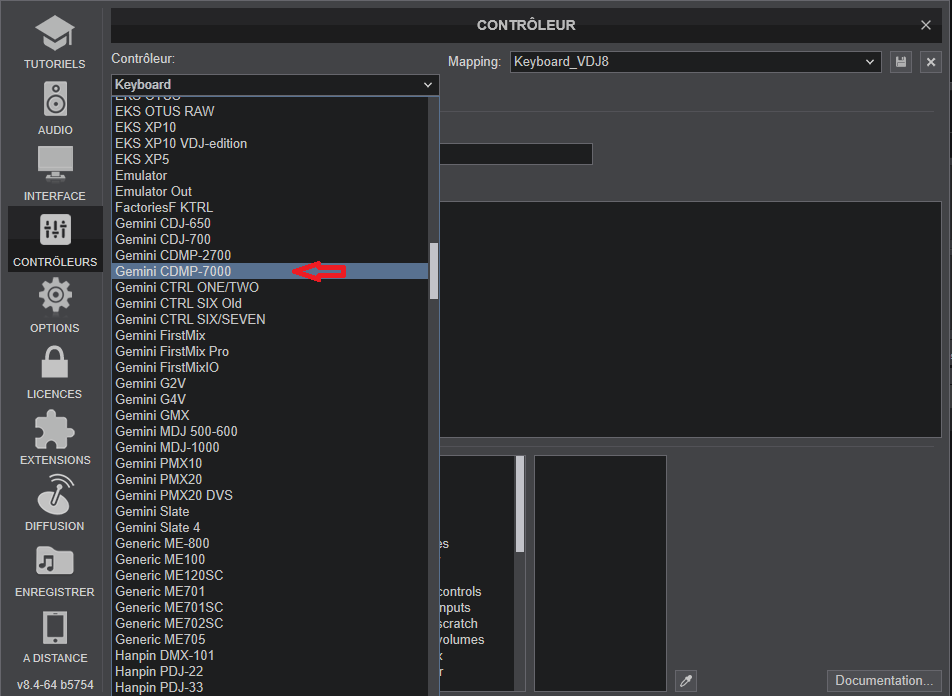Choose Gemini CDJ-650
The image size is (952, 696).
[x=270, y=223]
